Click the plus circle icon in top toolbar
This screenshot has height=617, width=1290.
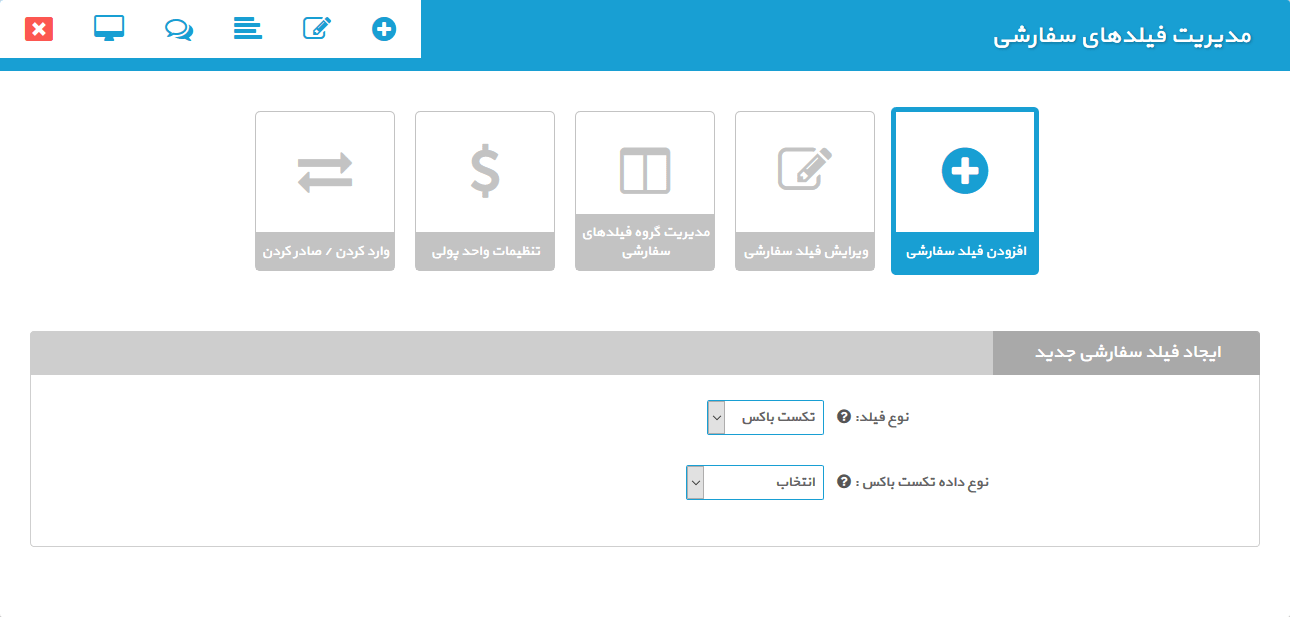(384, 29)
